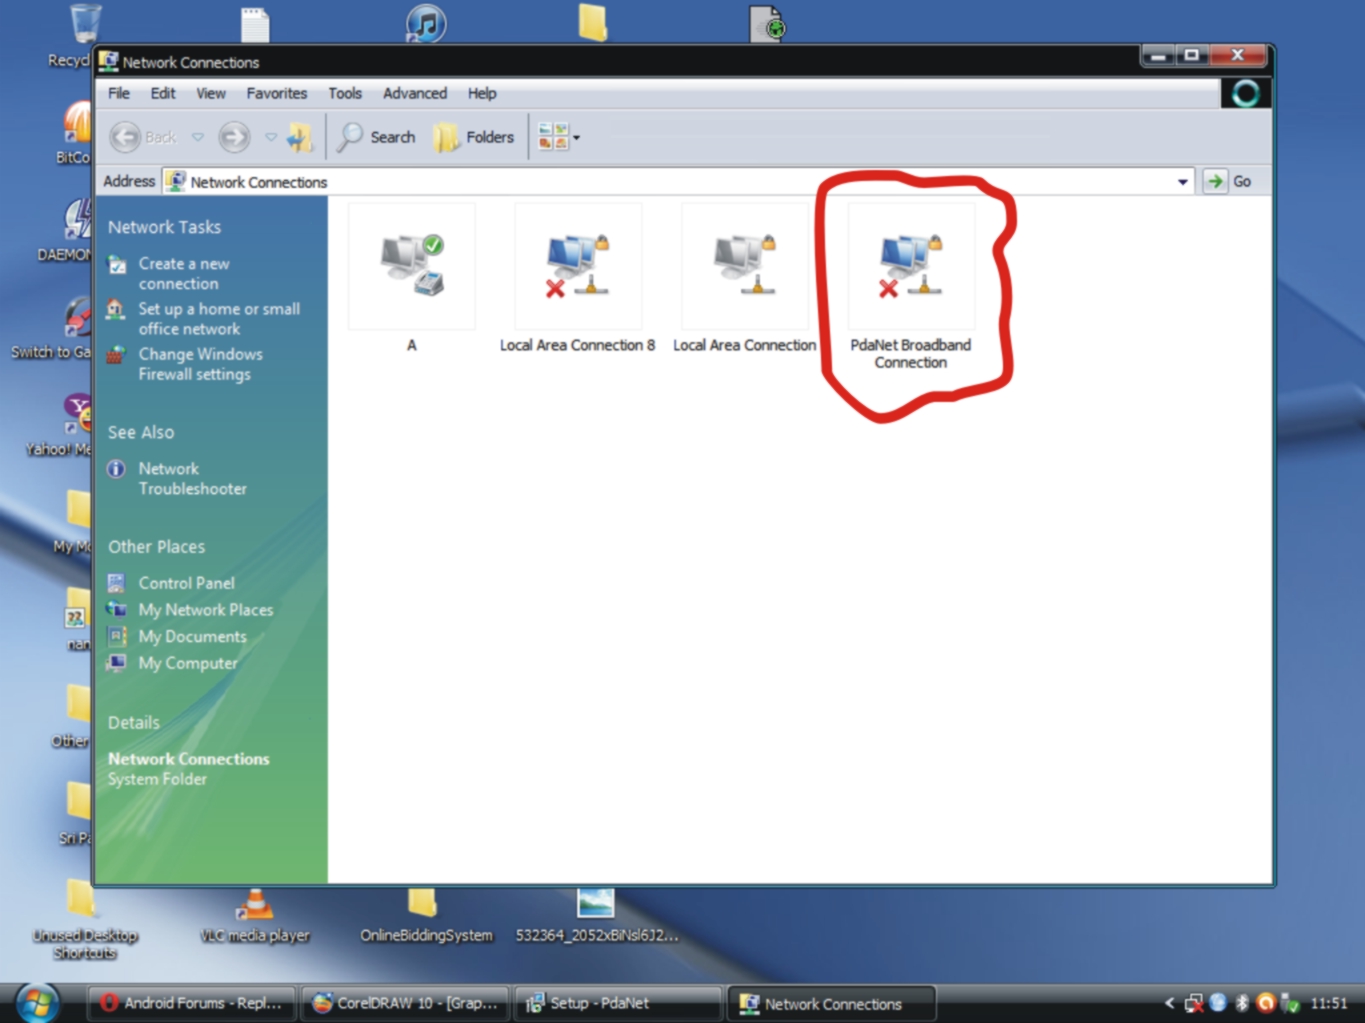Image resolution: width=1365 pixels, height=1023 pixels.
Task: Click Change Windows Firewall settings link
Action: pyautogui.click(x=200, y=364)
